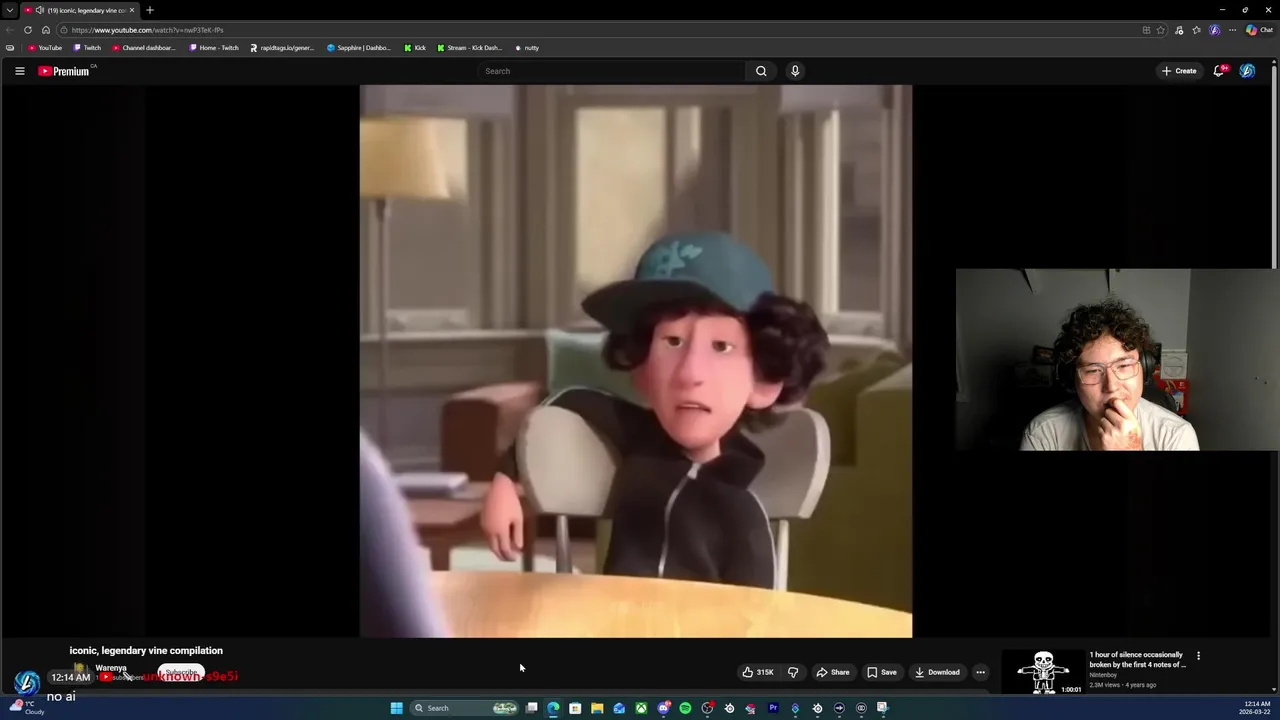Open the split screen icon in address bar
1280x720 pixels.
[x=1146, y=30]
